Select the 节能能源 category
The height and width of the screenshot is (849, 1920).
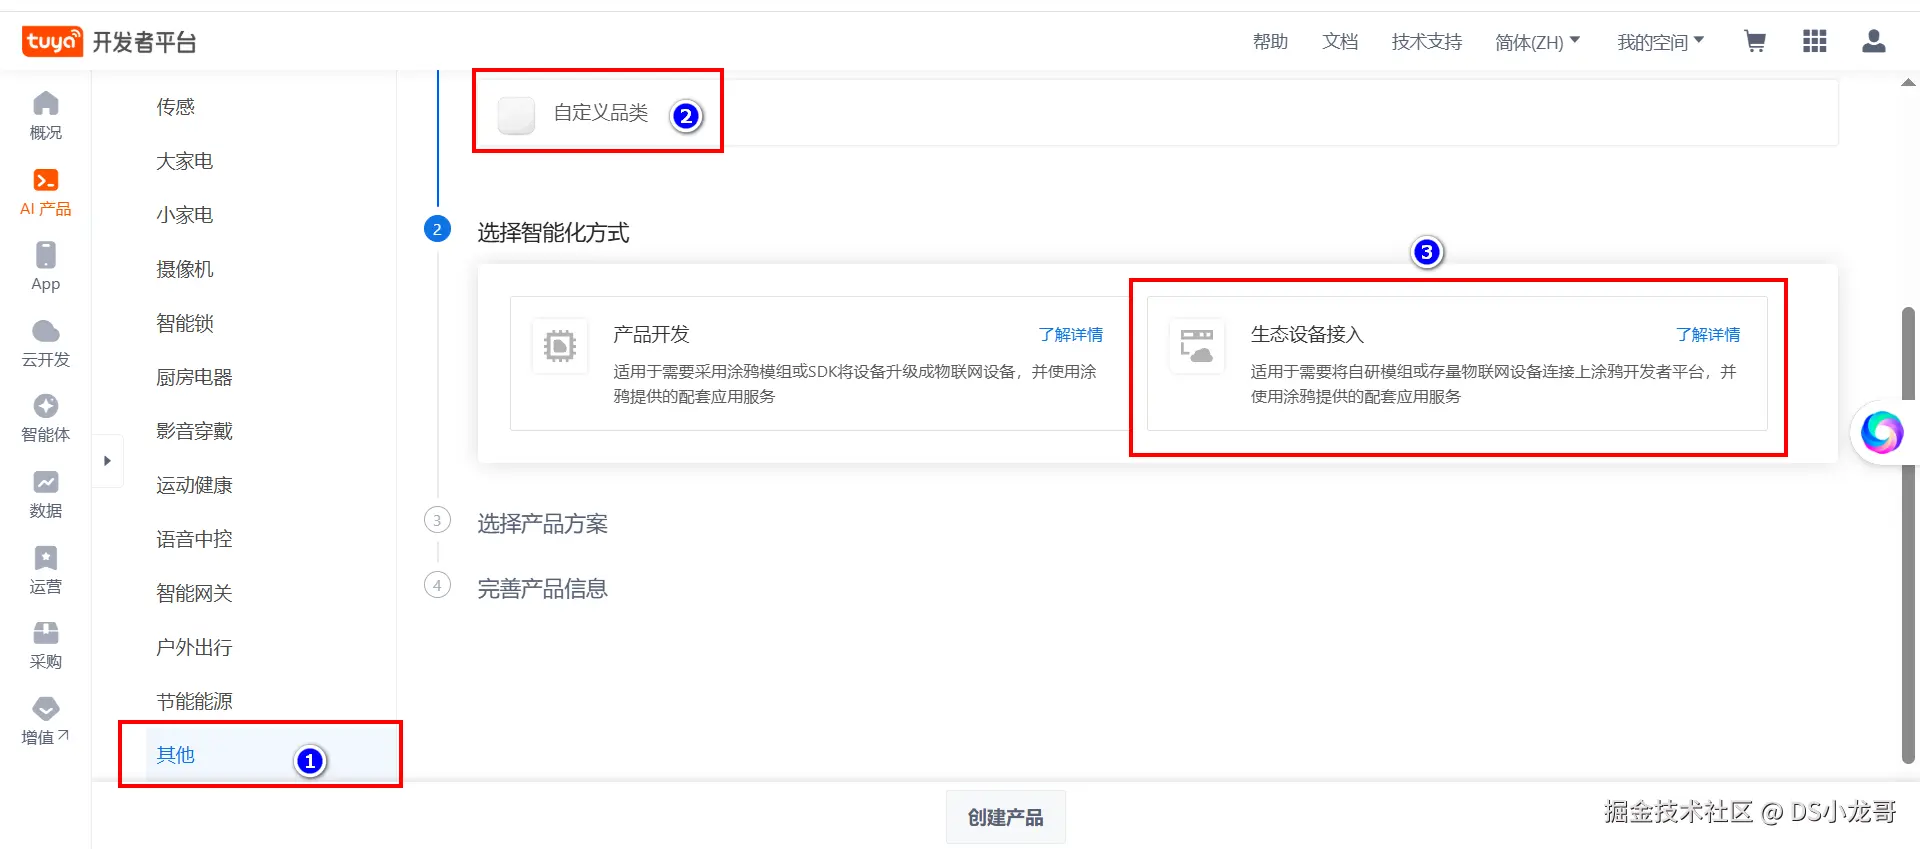194,701
